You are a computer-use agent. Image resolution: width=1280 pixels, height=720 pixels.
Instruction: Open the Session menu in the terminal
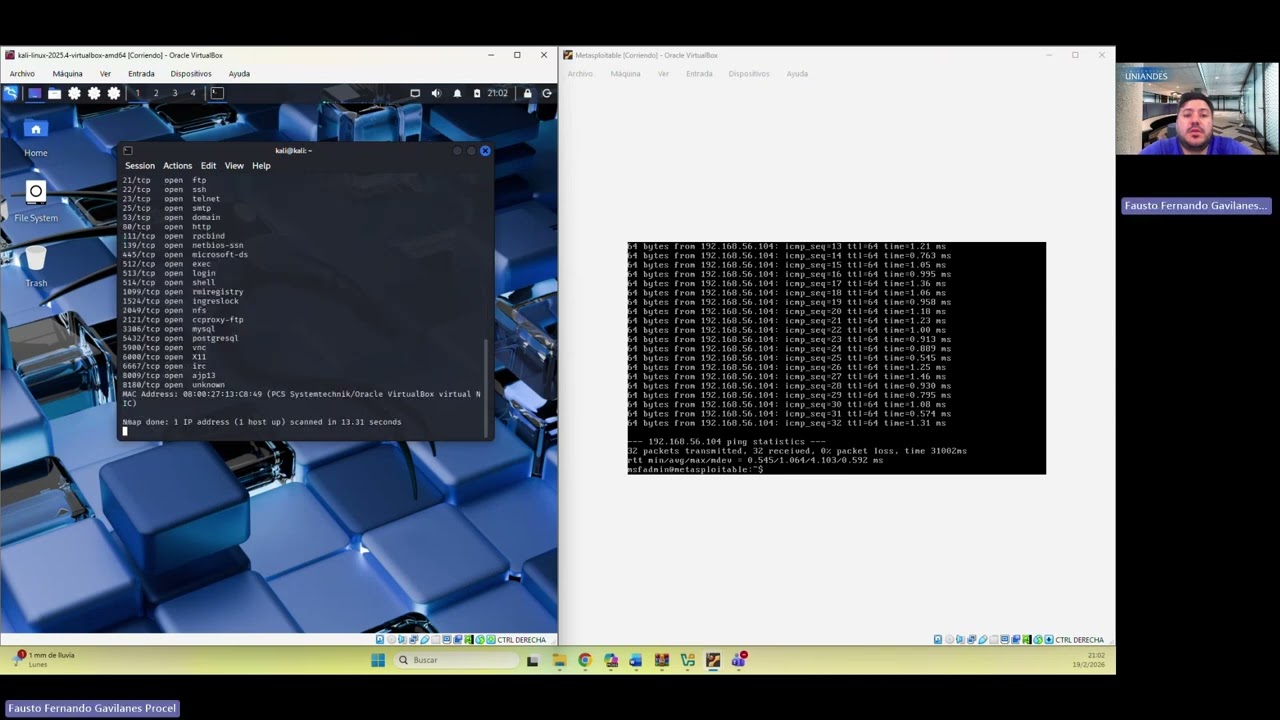point(140,166)
